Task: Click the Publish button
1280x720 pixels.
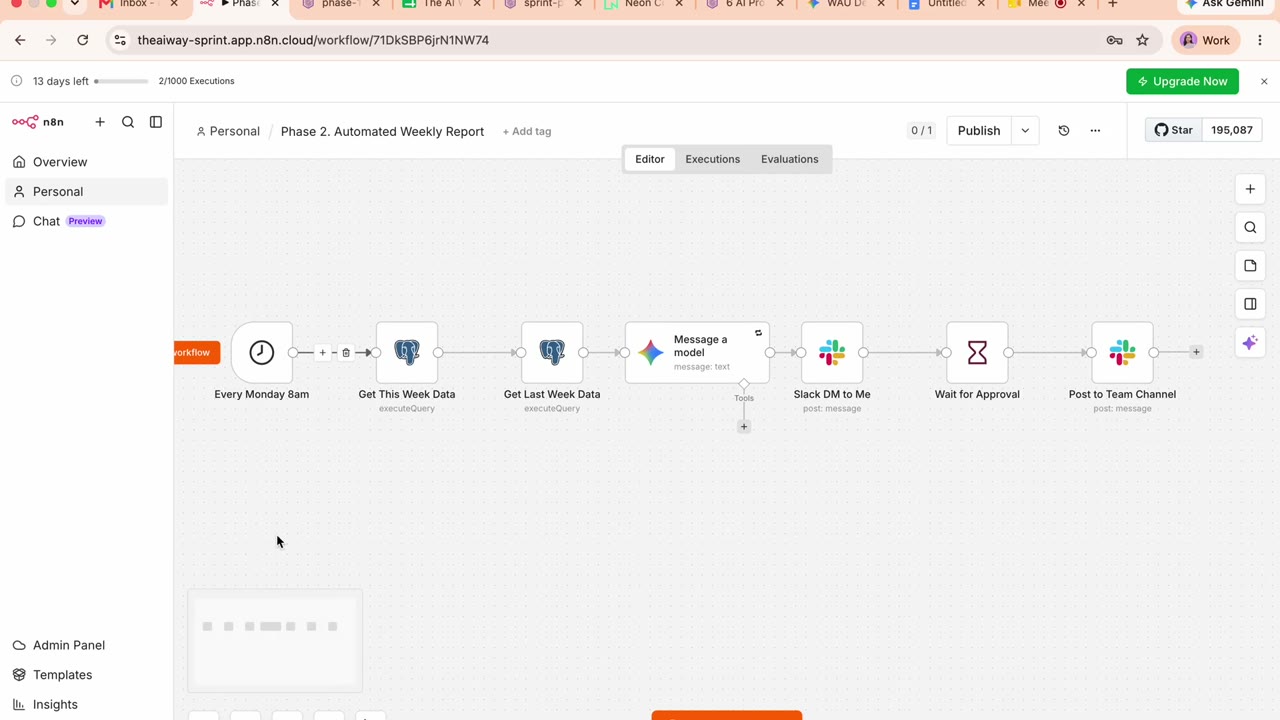Action: pos(979,131)
